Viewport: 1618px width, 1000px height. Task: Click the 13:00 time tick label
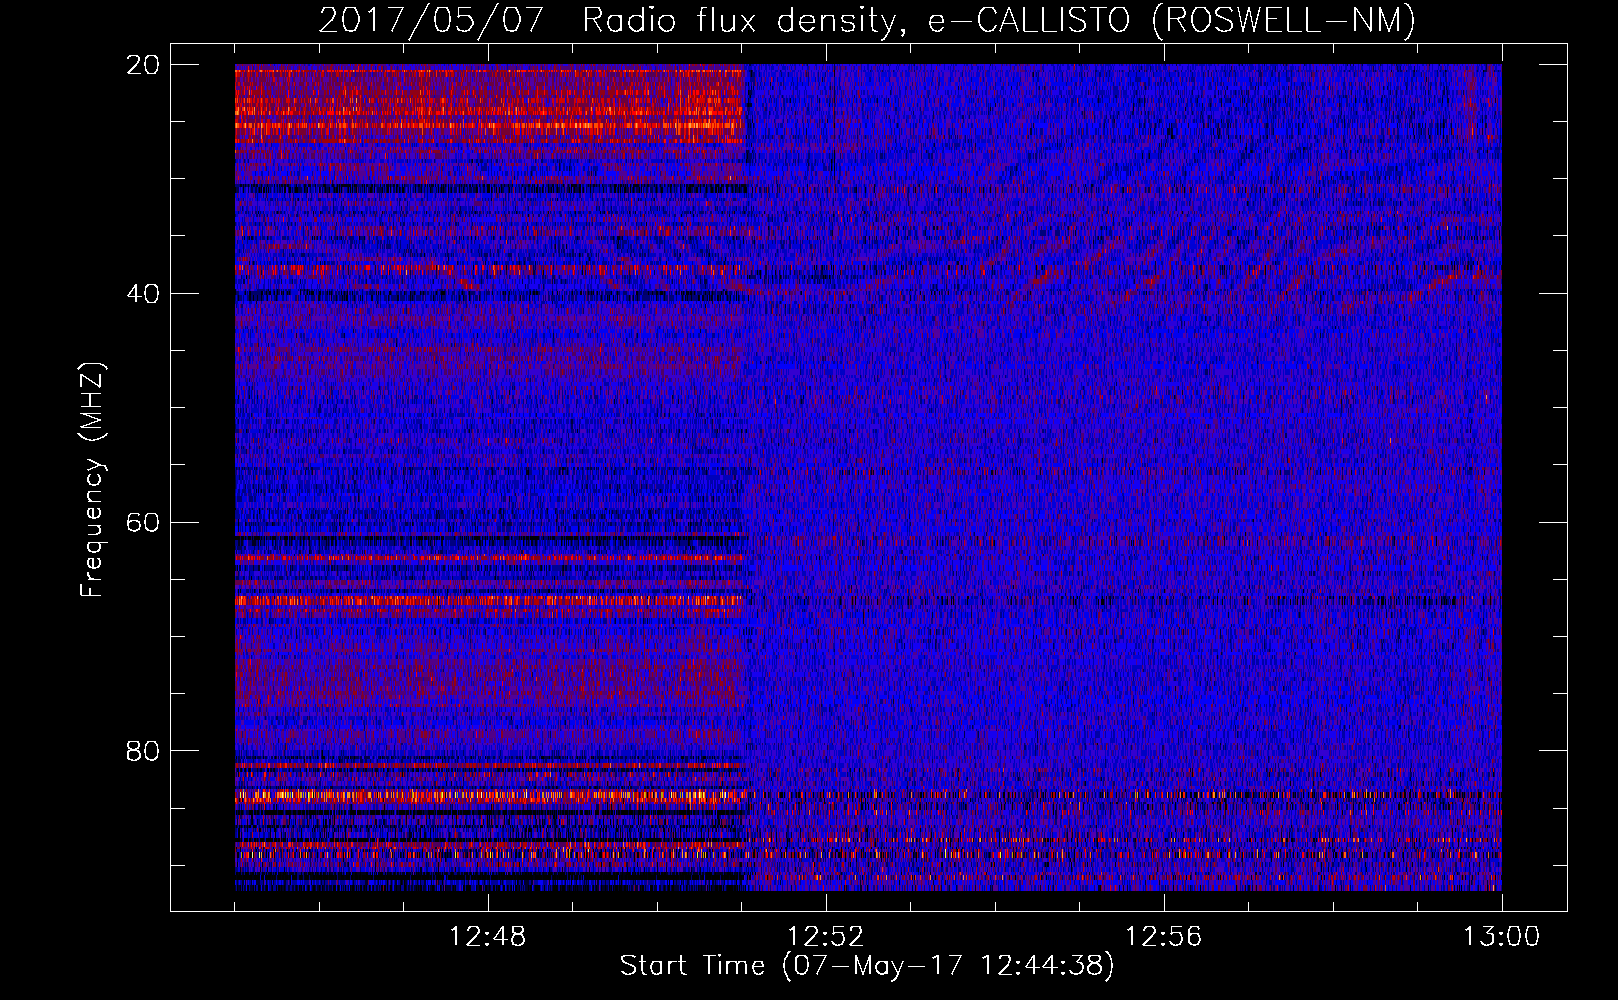pyautogui.click(x=1501, y=937)
